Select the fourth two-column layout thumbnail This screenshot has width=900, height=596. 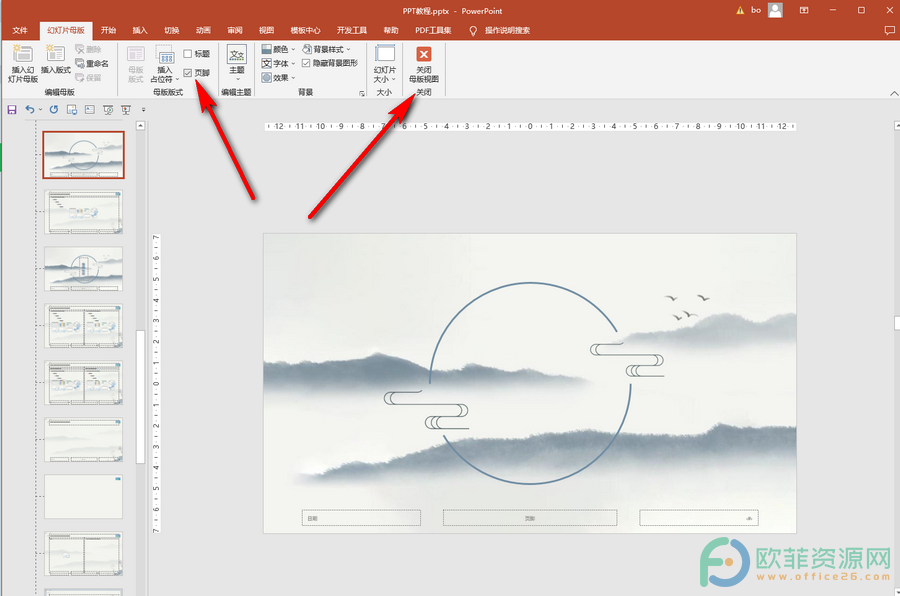[x=83, y=326]
